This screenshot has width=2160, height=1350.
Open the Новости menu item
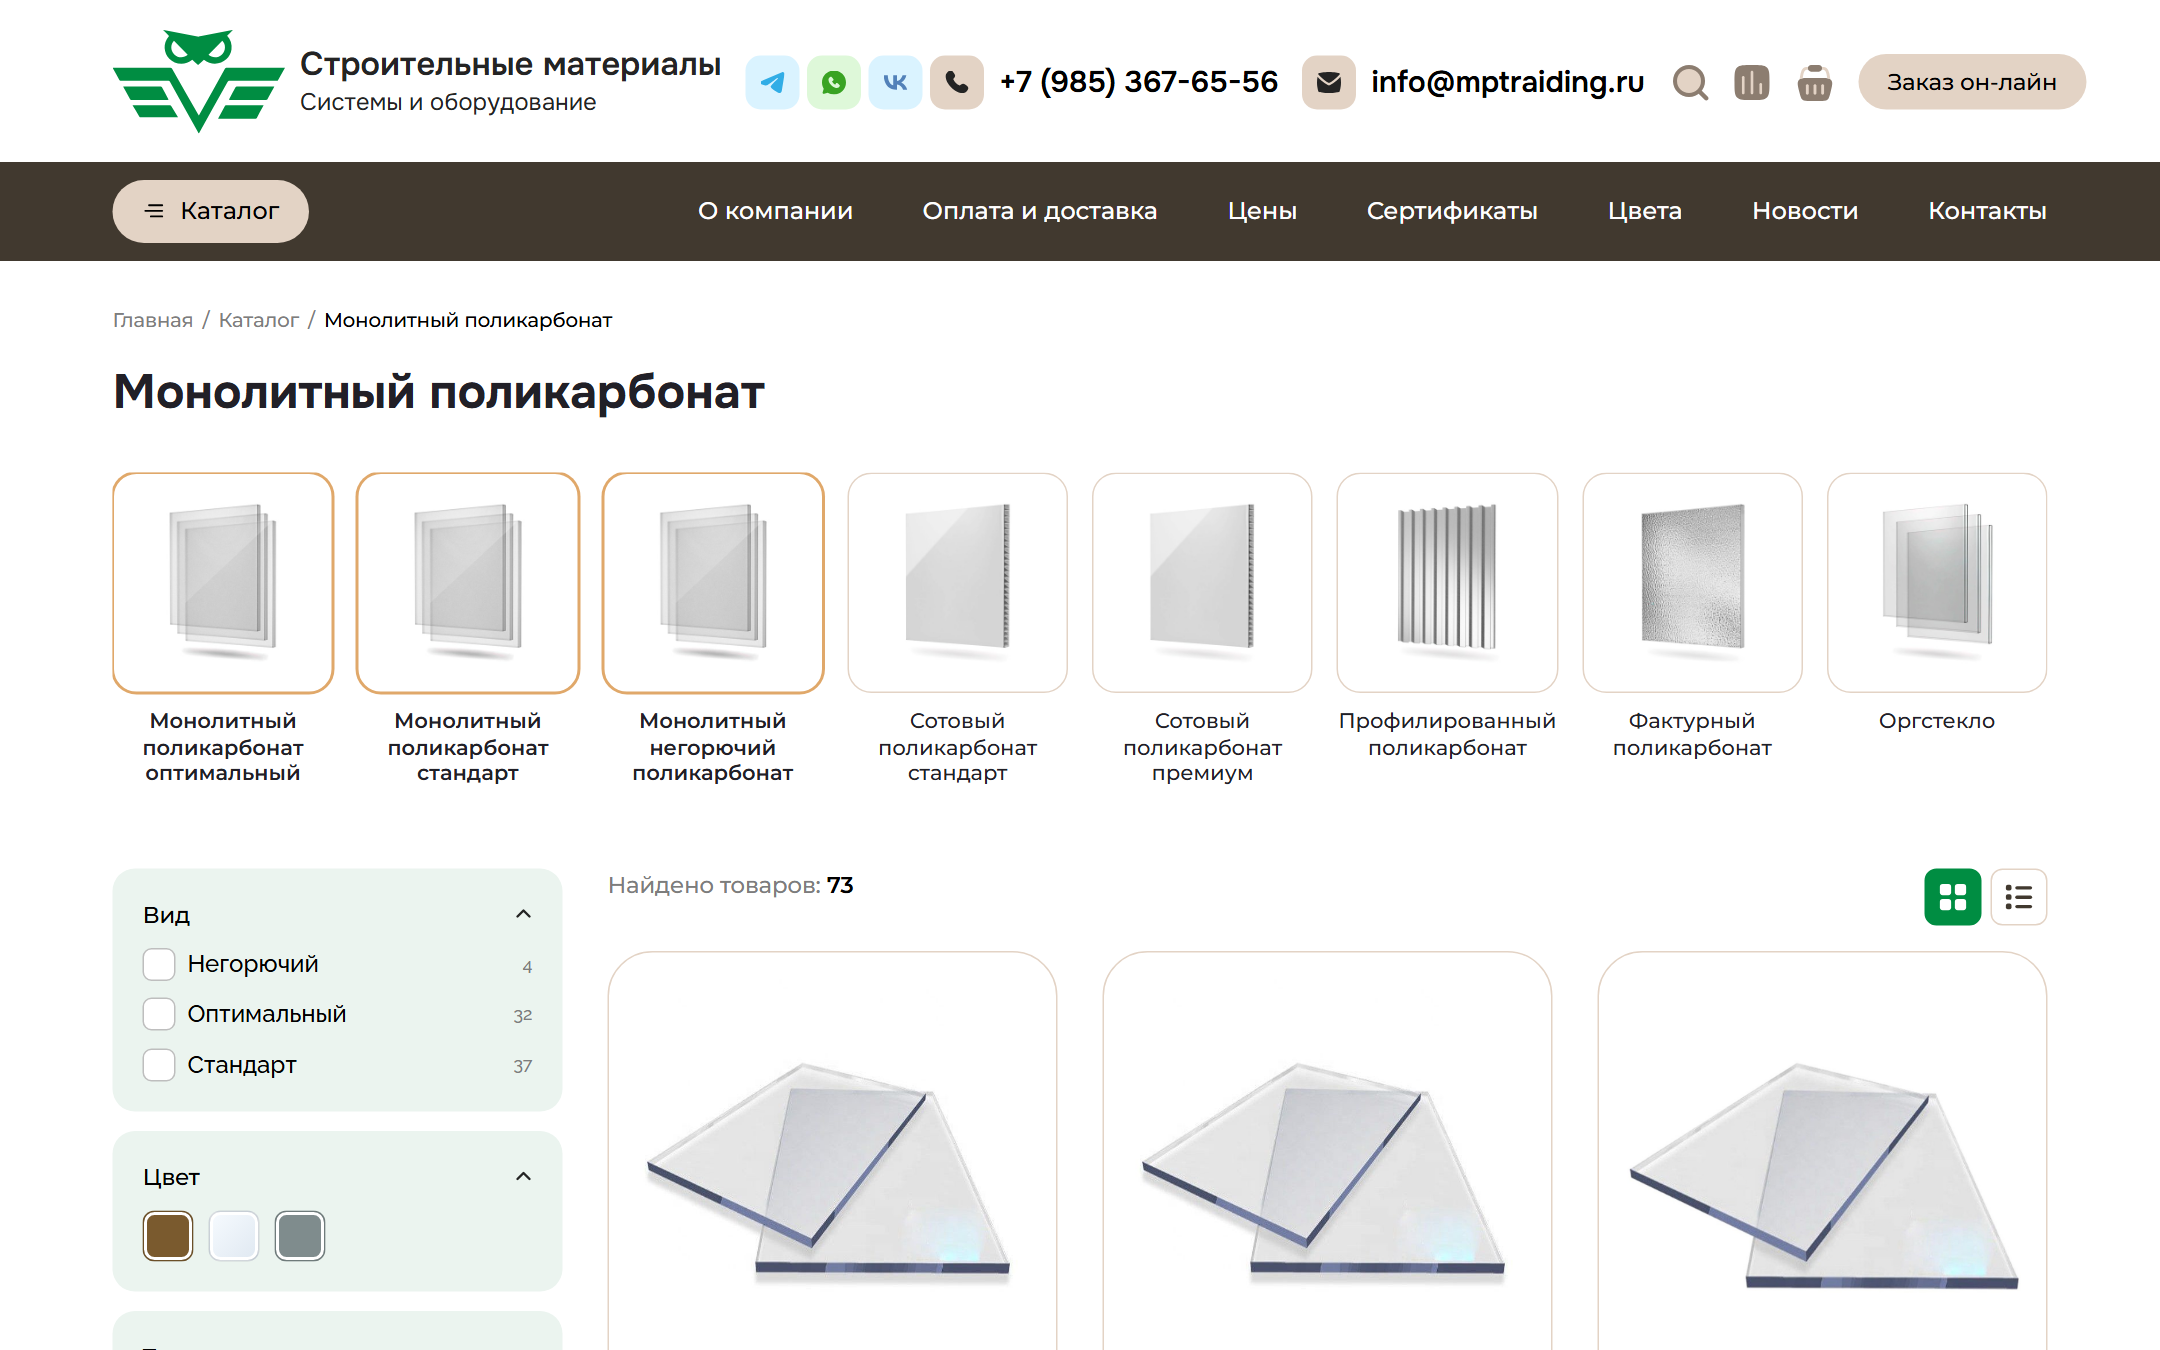(1805, 211)
